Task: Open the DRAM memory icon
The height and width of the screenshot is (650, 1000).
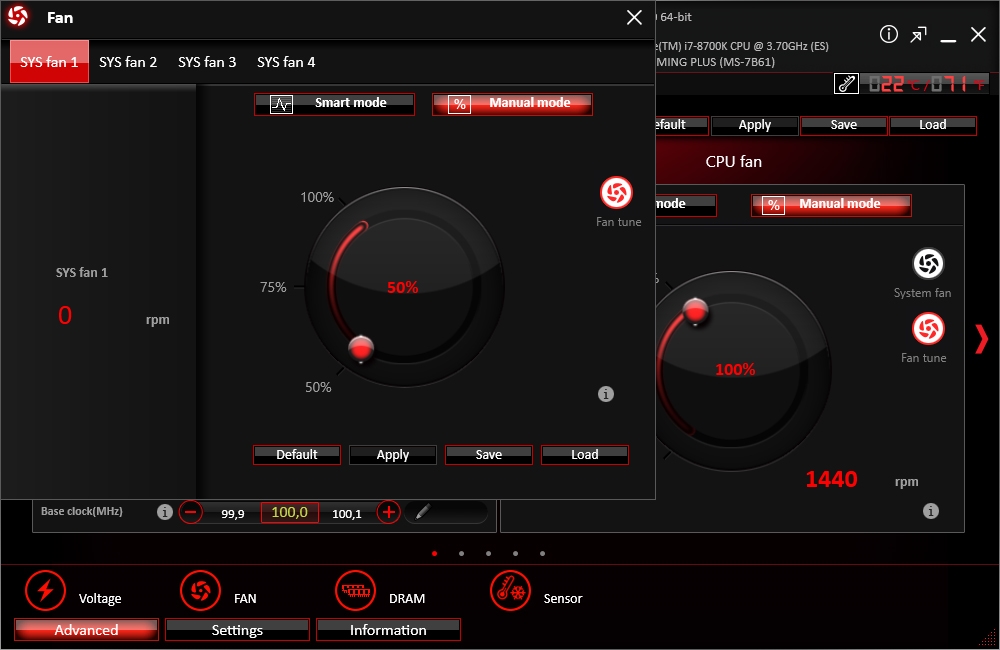Action: tap(355, 591)
